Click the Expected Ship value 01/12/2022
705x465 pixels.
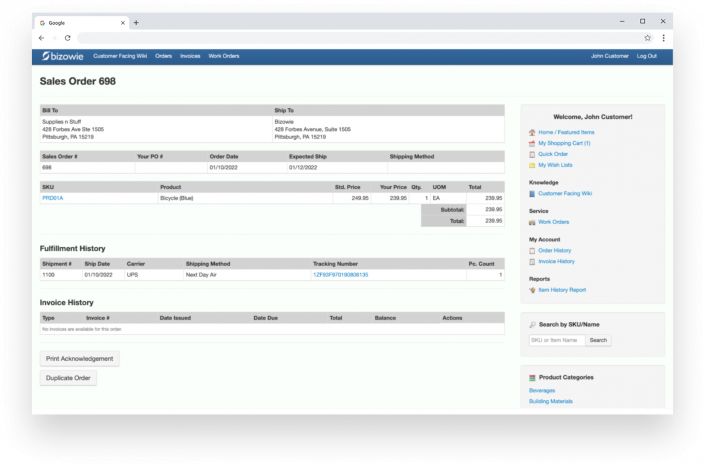click(303, 167)
